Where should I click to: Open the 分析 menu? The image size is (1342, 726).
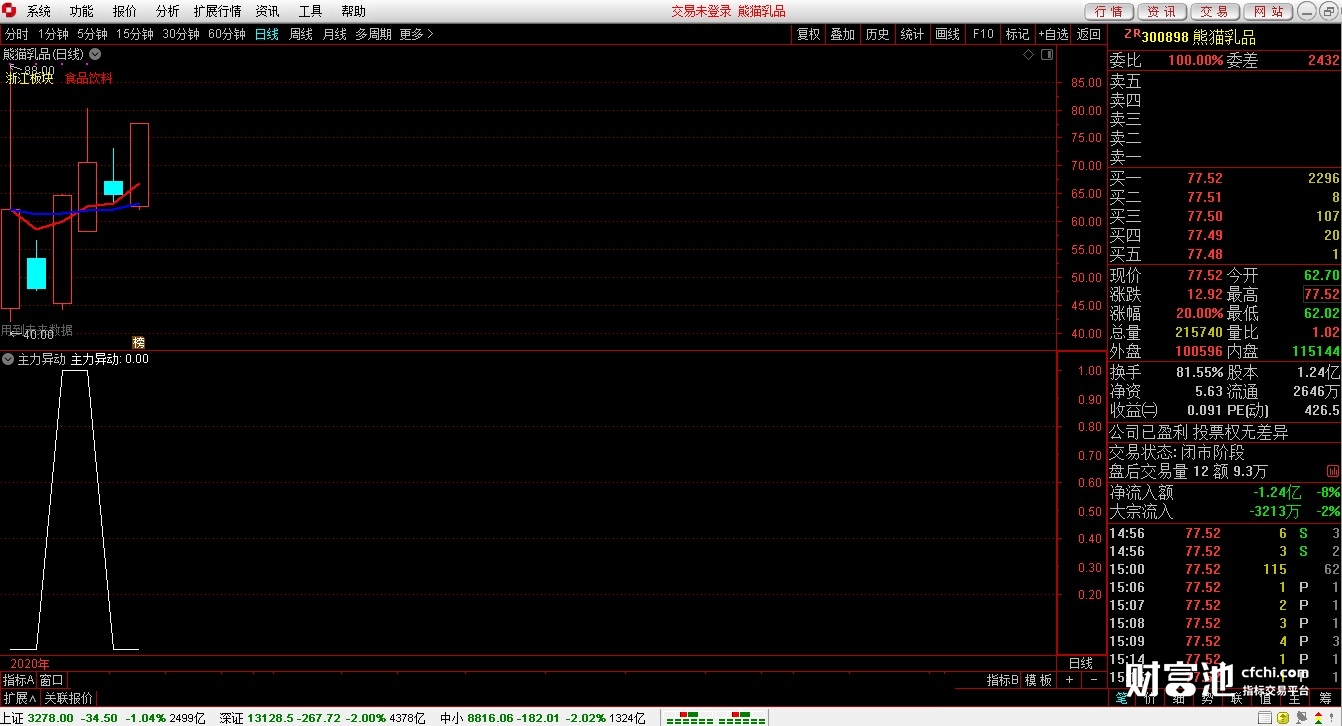[x=168, y=11]
